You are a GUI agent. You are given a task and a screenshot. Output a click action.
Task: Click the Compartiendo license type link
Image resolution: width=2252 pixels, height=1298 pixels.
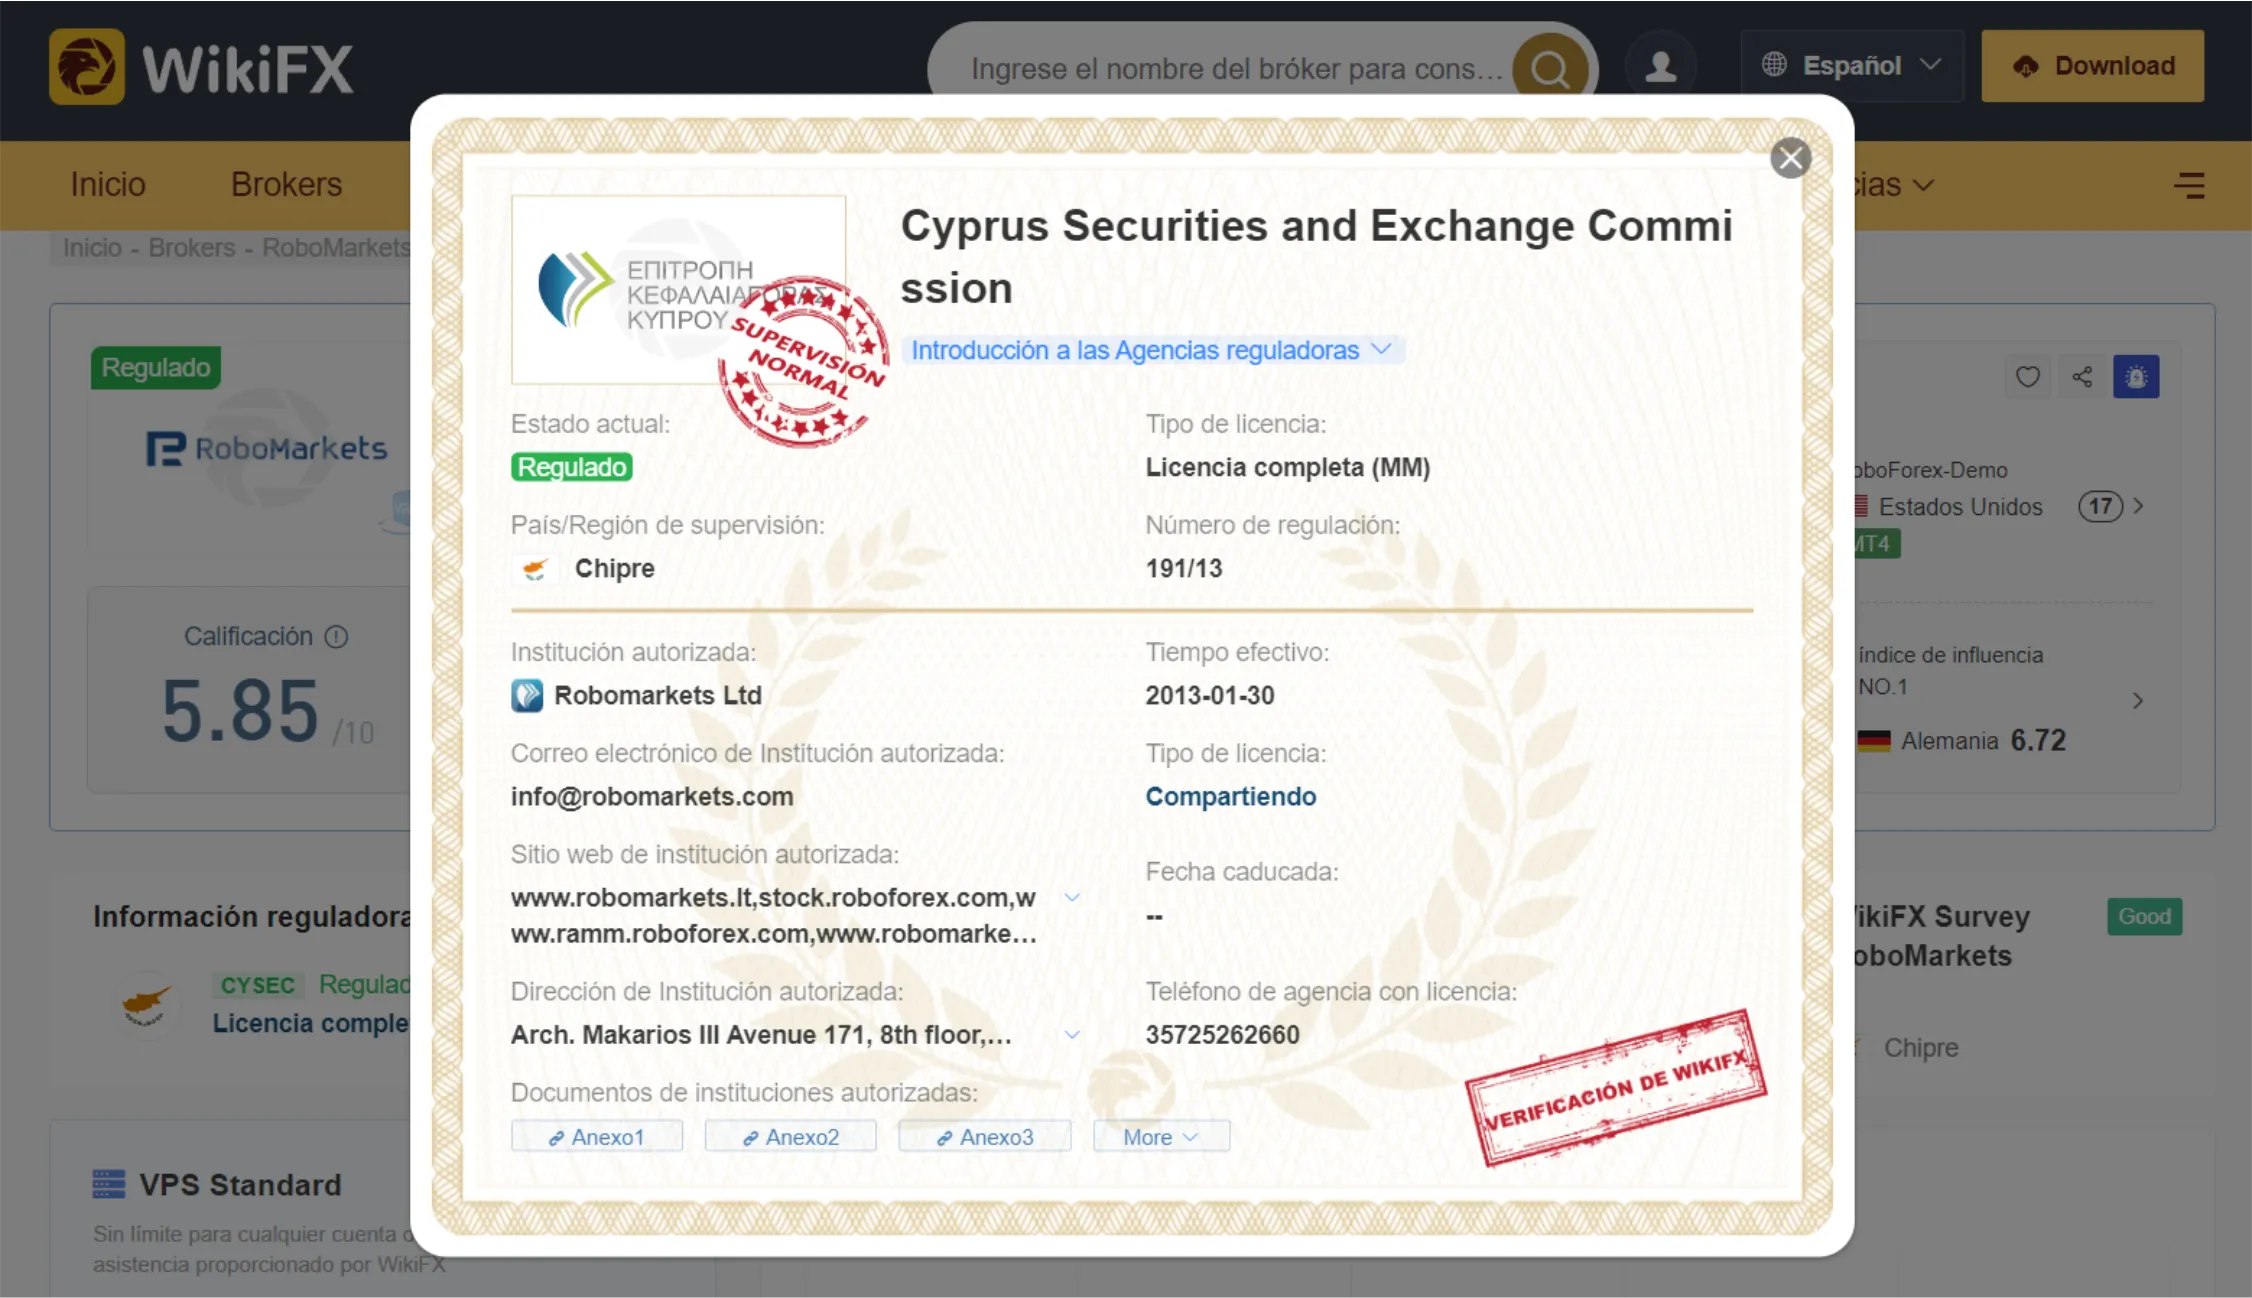pyautogui.click(x=1231, y=797)
